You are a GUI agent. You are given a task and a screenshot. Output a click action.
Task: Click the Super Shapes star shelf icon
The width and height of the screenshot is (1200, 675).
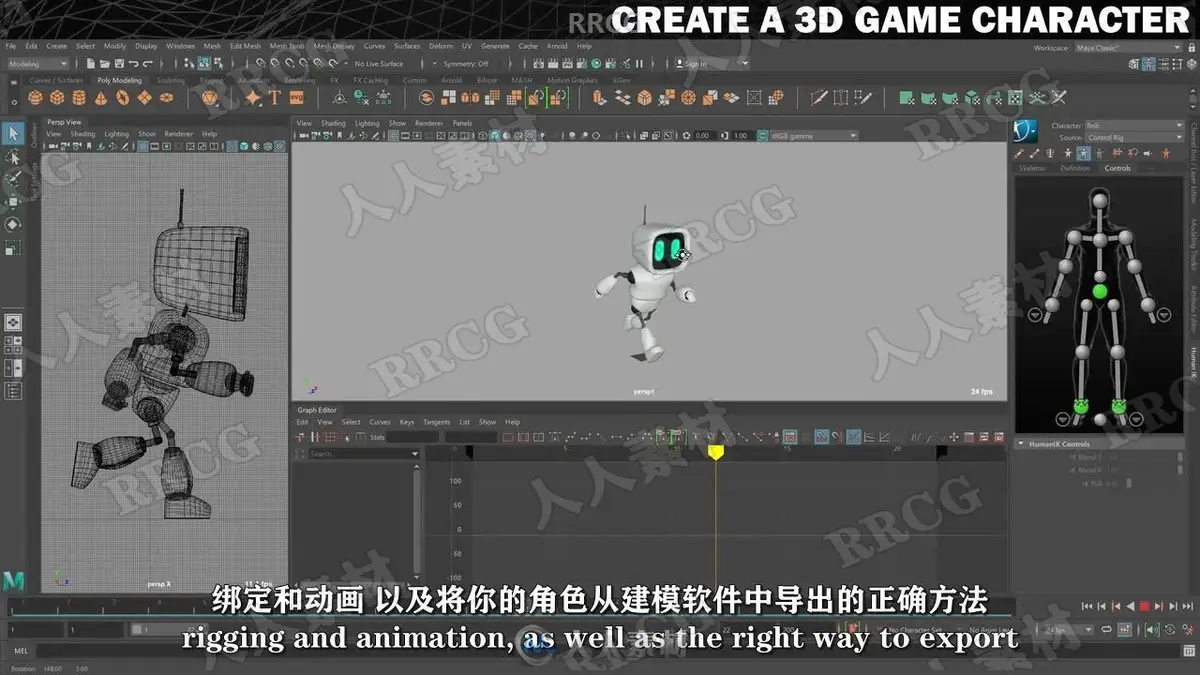point(253,98)
